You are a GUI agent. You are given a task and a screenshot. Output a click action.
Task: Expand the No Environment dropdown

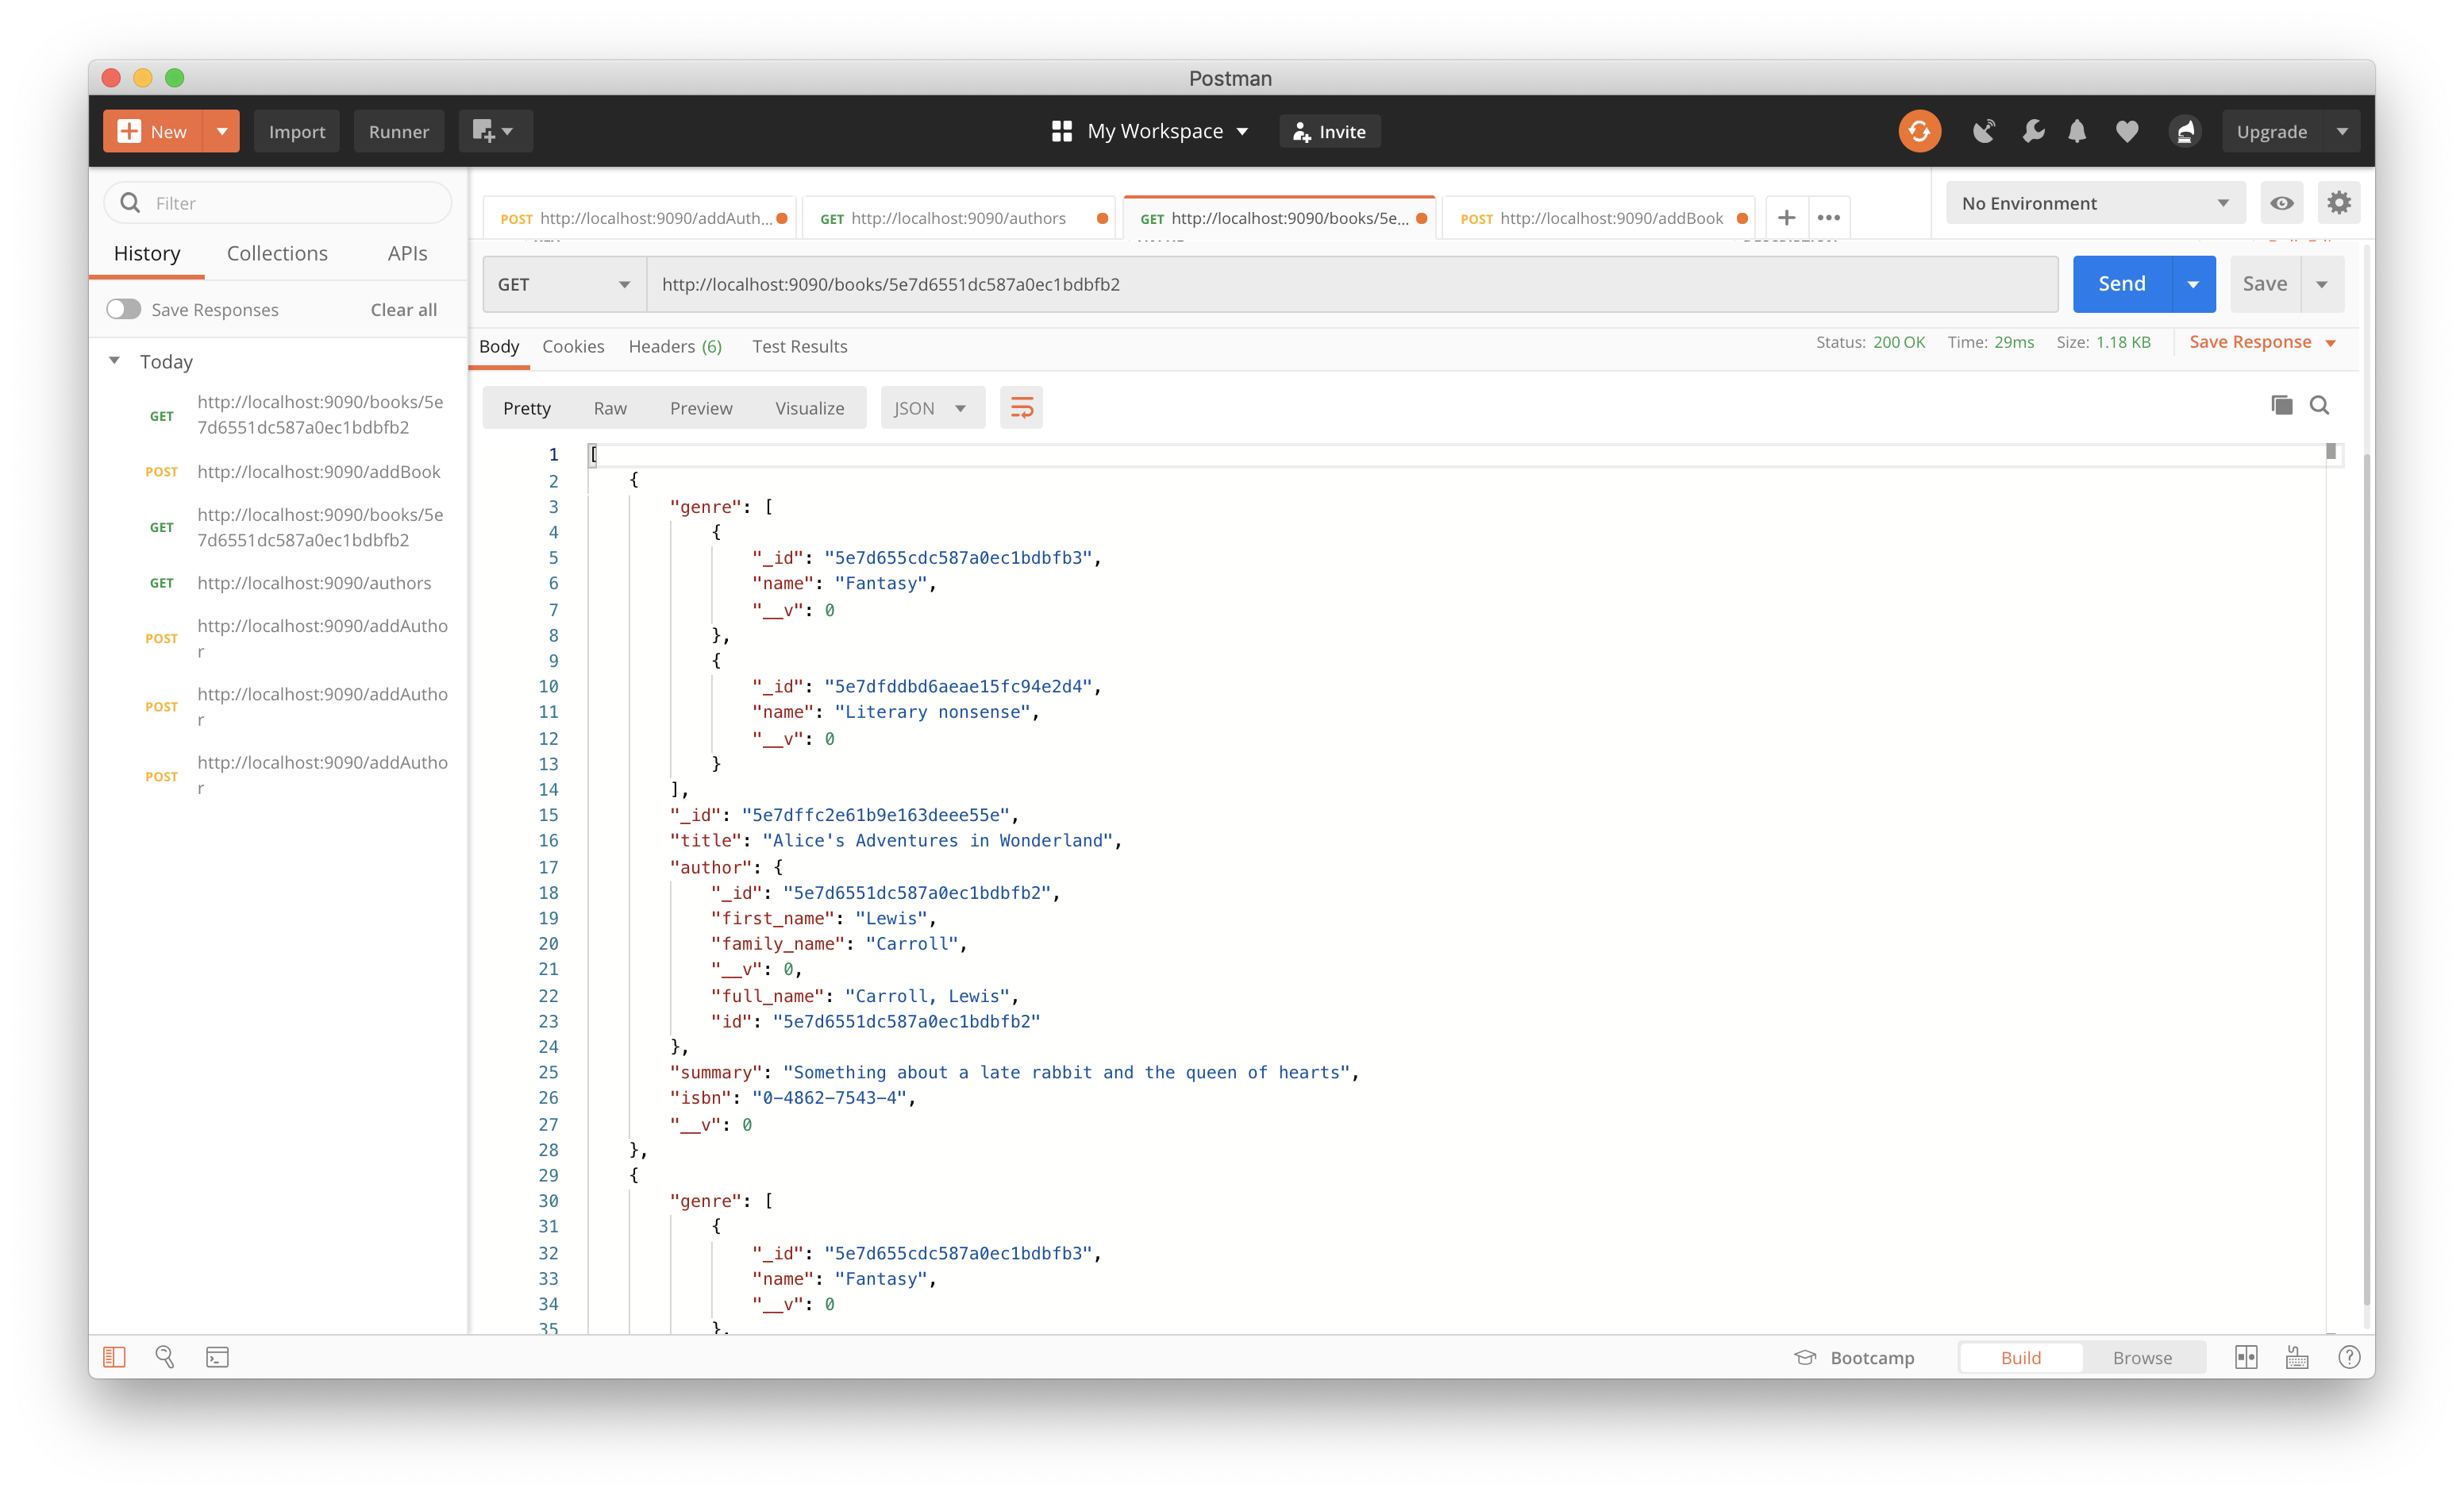click(2094, 203)
